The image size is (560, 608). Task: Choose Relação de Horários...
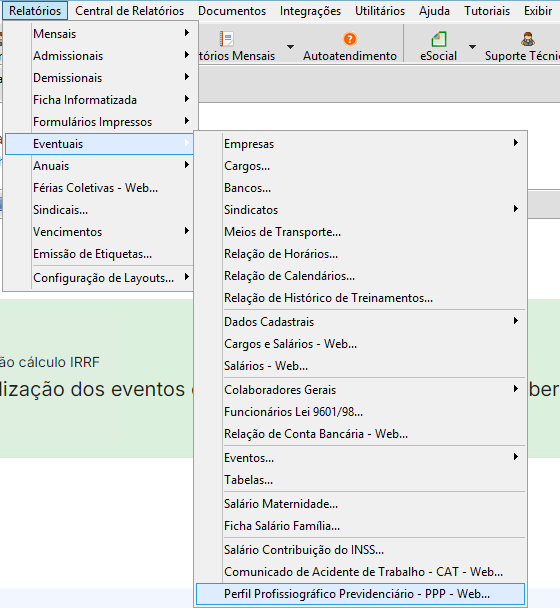pos(360,254)
